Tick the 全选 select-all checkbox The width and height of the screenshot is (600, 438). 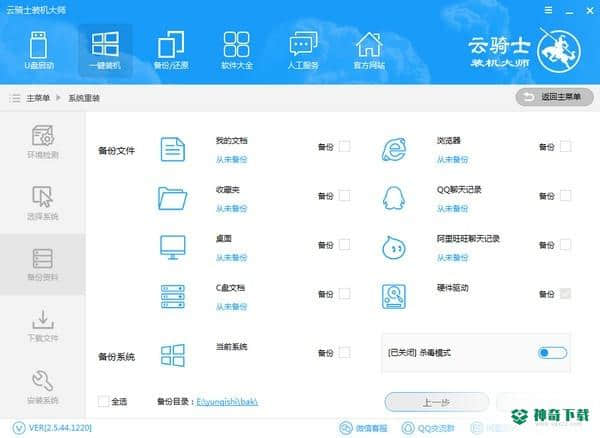[x=103, y=401]
